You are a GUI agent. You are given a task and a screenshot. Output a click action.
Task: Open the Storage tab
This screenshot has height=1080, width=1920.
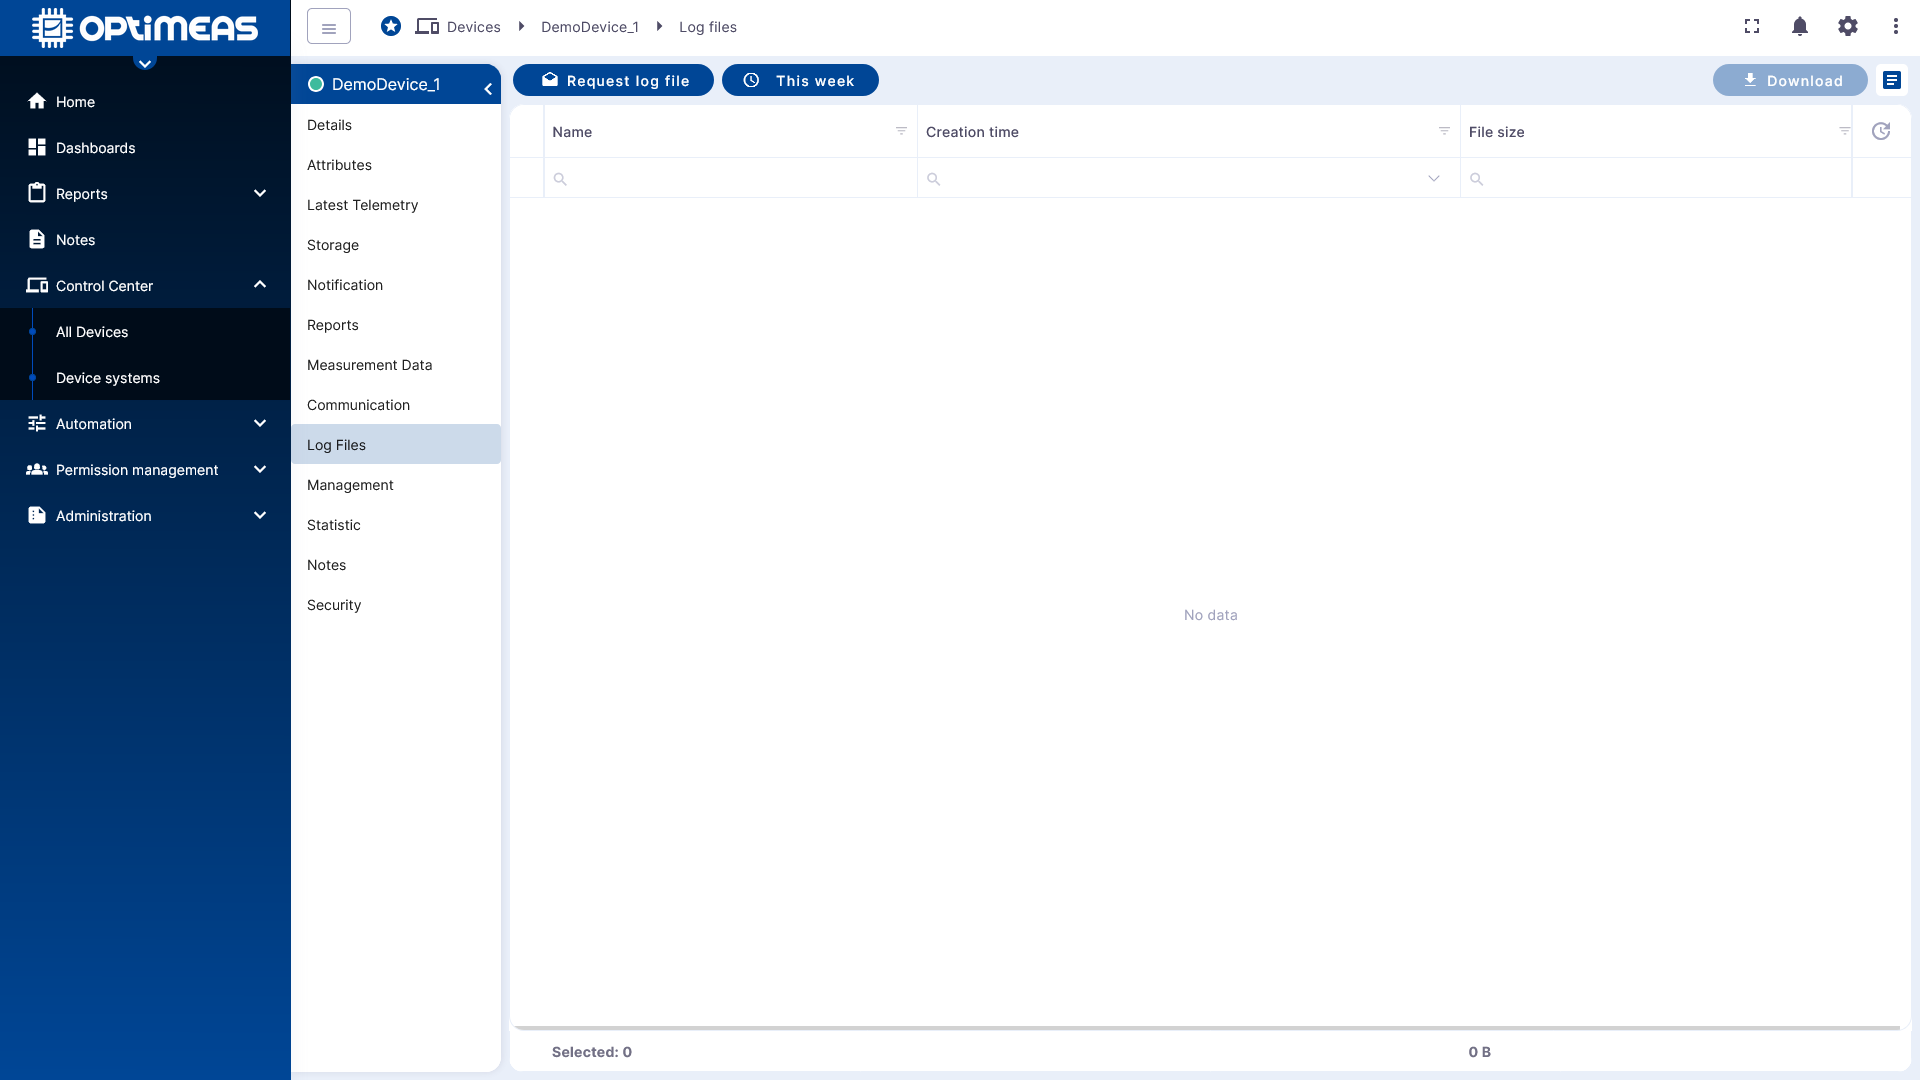[396, 245]
